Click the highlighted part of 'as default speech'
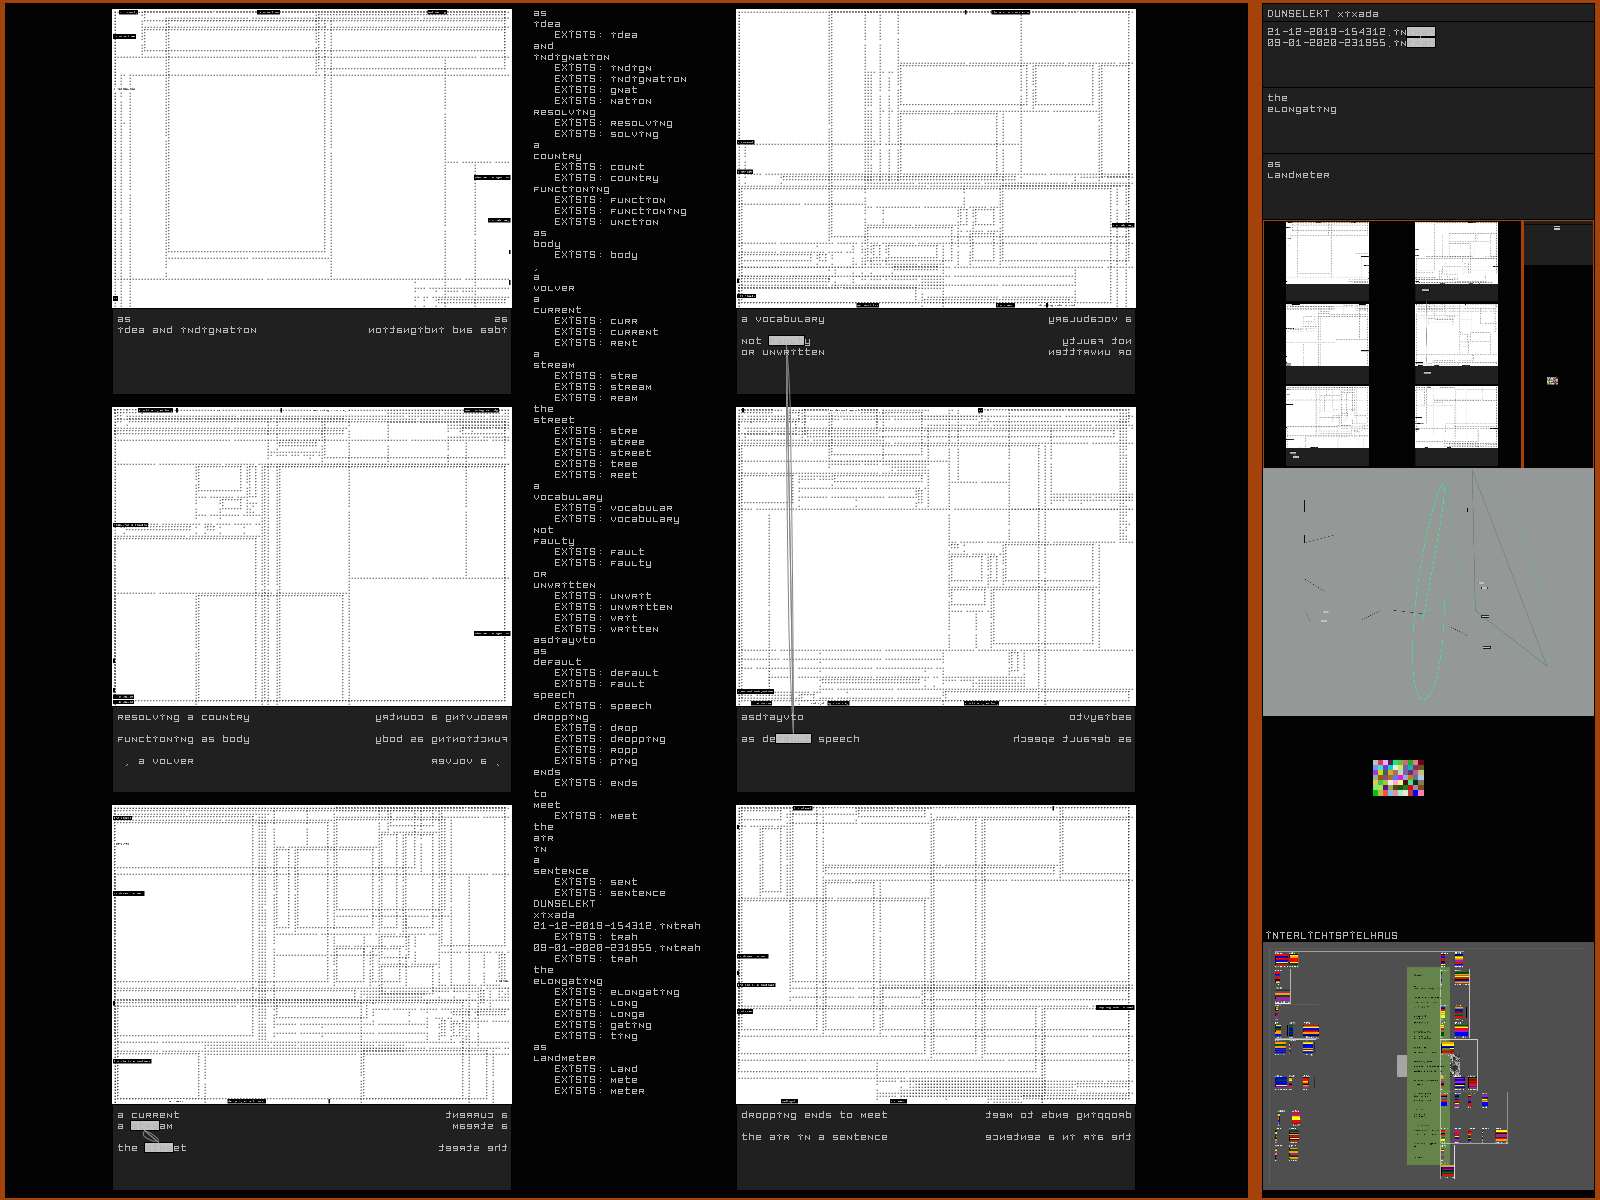This screenshot has height=1200, width=1600. pos(793,739)
